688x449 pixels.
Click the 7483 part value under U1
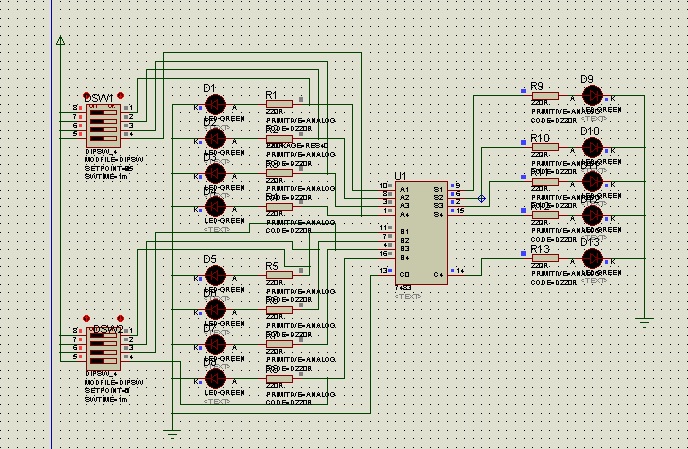(403, 288)
